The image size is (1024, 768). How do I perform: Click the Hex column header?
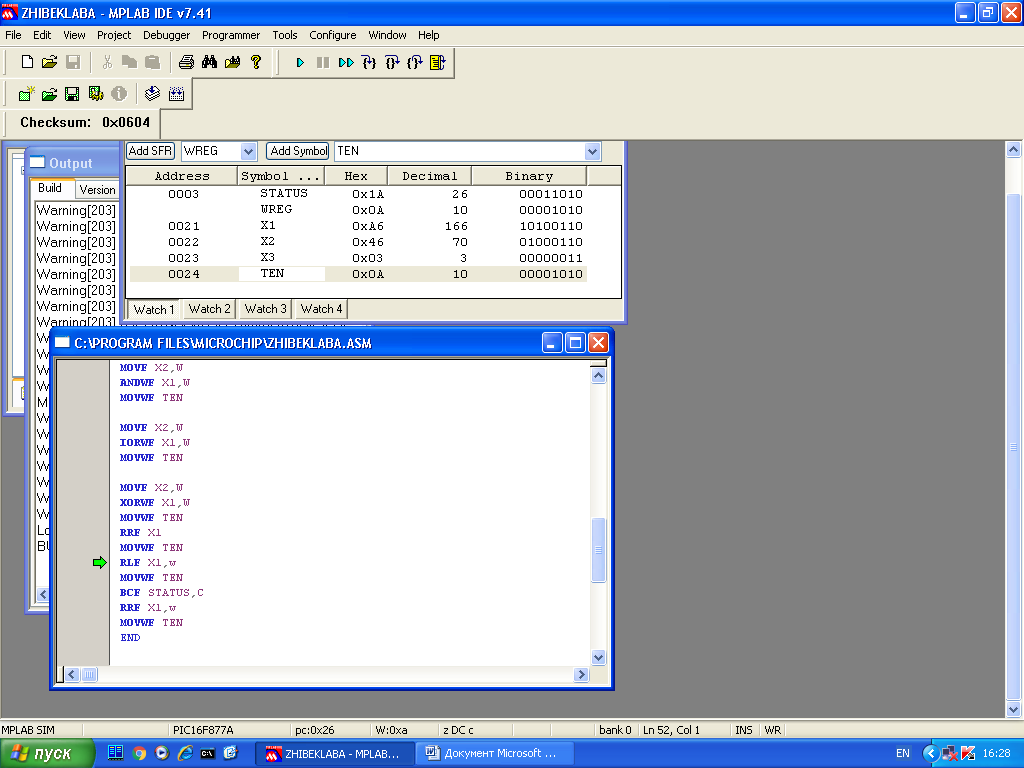tap(356, 176)
